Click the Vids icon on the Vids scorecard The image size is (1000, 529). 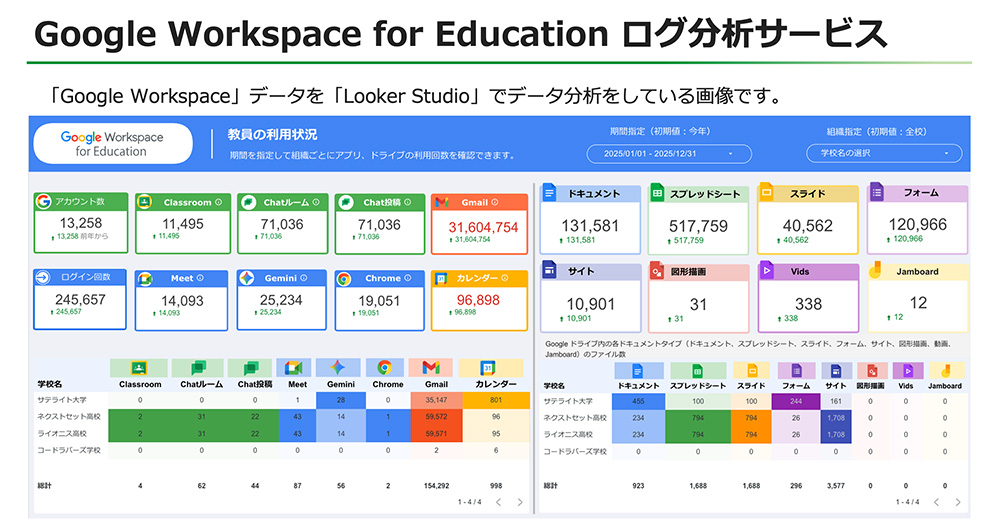767,270
